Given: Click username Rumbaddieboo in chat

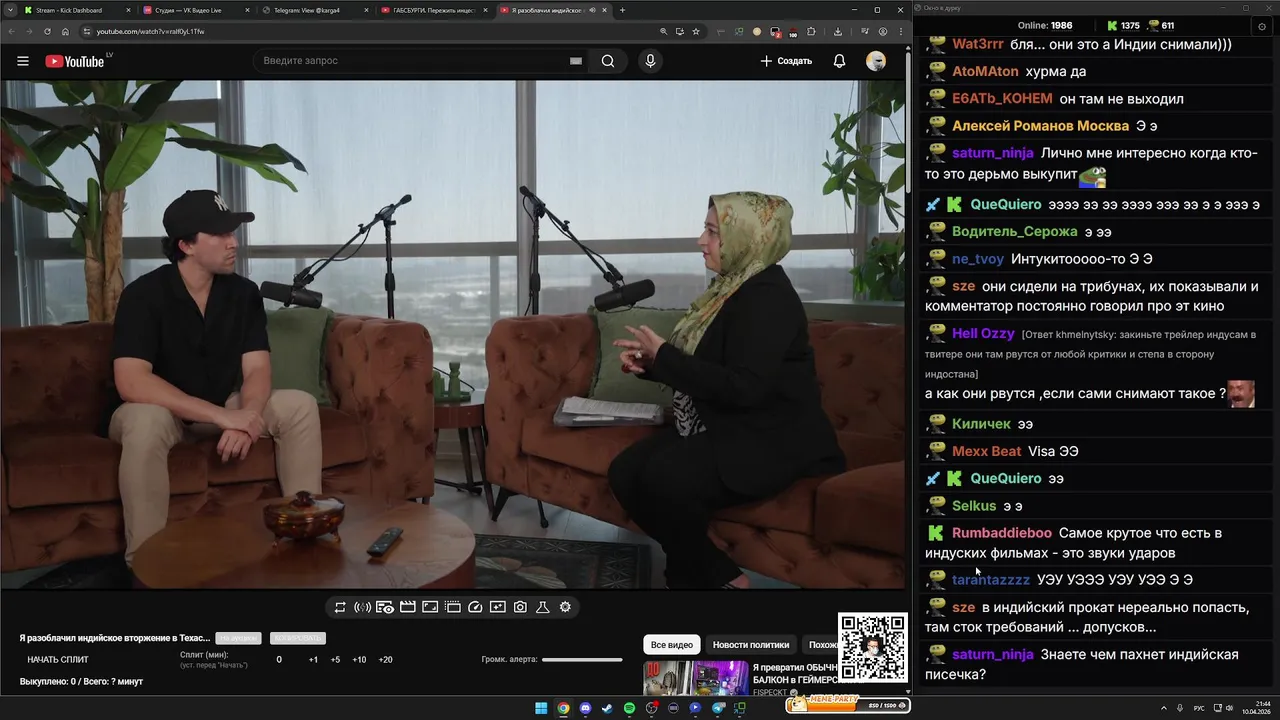Looking at the screenshot, I should pos(1002,533).
